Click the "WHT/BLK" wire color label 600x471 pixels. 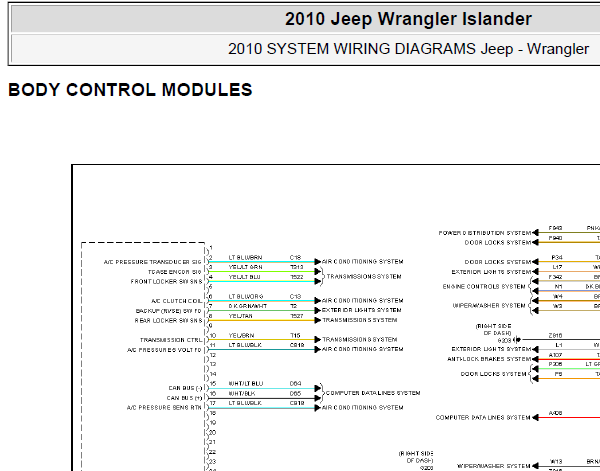(241, 394)
